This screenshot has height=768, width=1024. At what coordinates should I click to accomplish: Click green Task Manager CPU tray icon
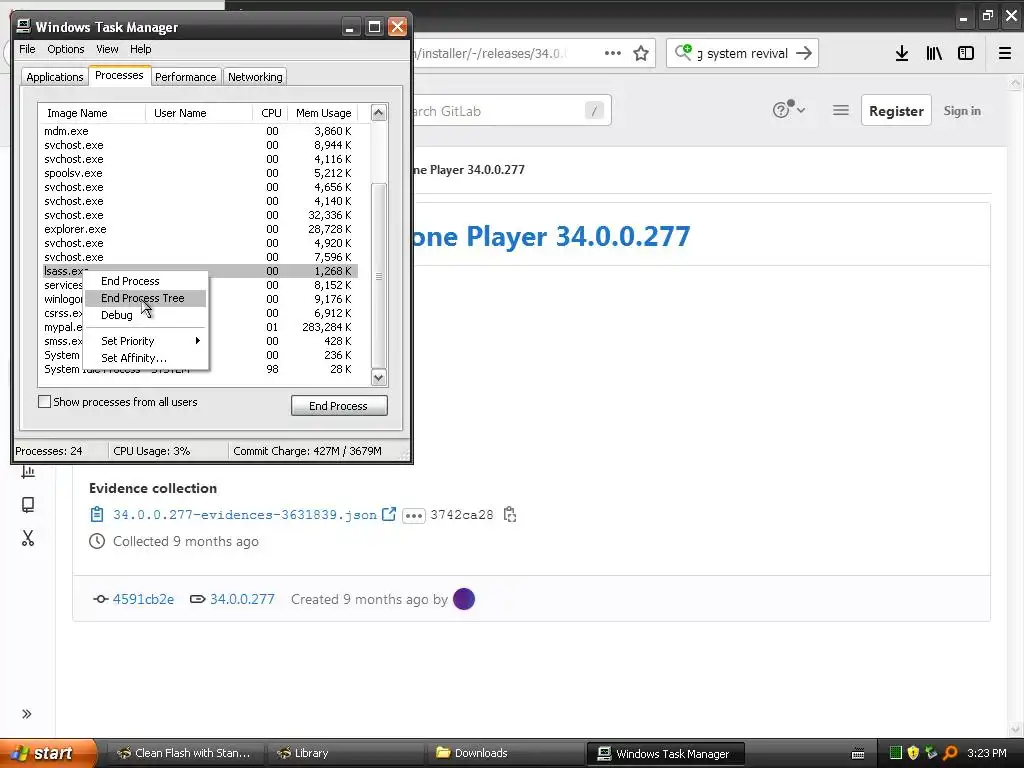[895, 753]
